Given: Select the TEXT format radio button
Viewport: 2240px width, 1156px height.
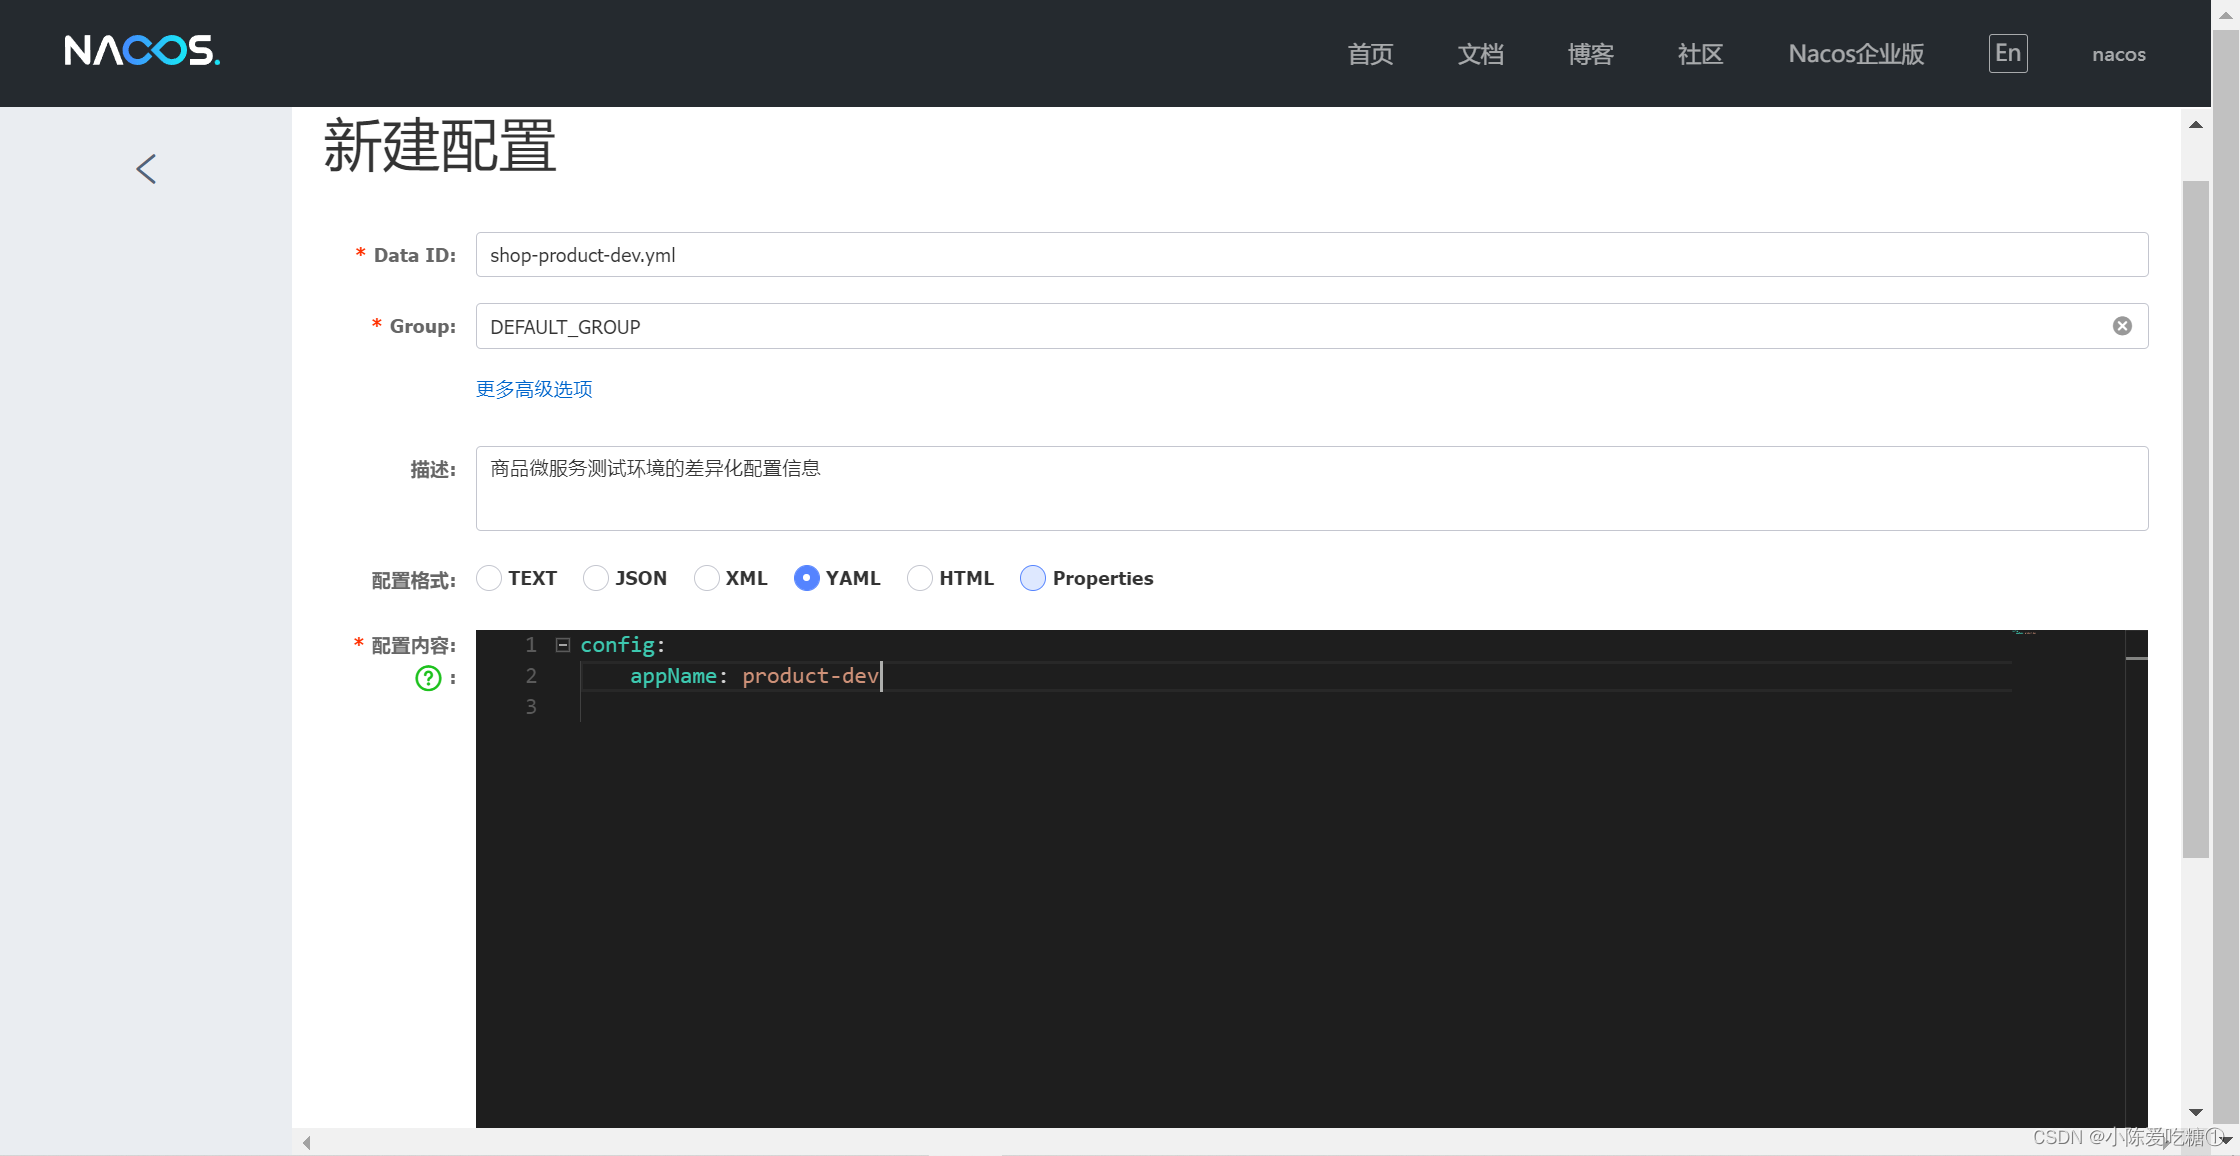Looking at the screenshot, I should pyautogui.click(x=489, y=578).
